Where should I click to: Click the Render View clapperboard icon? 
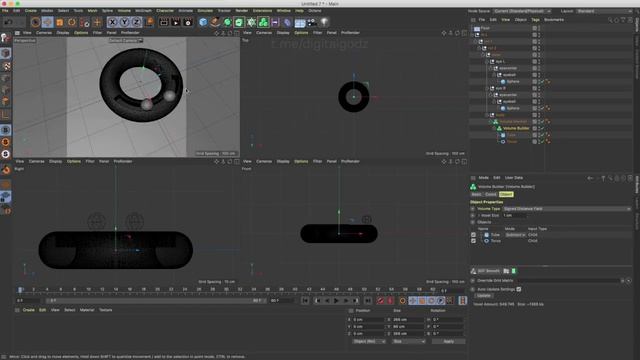click(164, 22)
